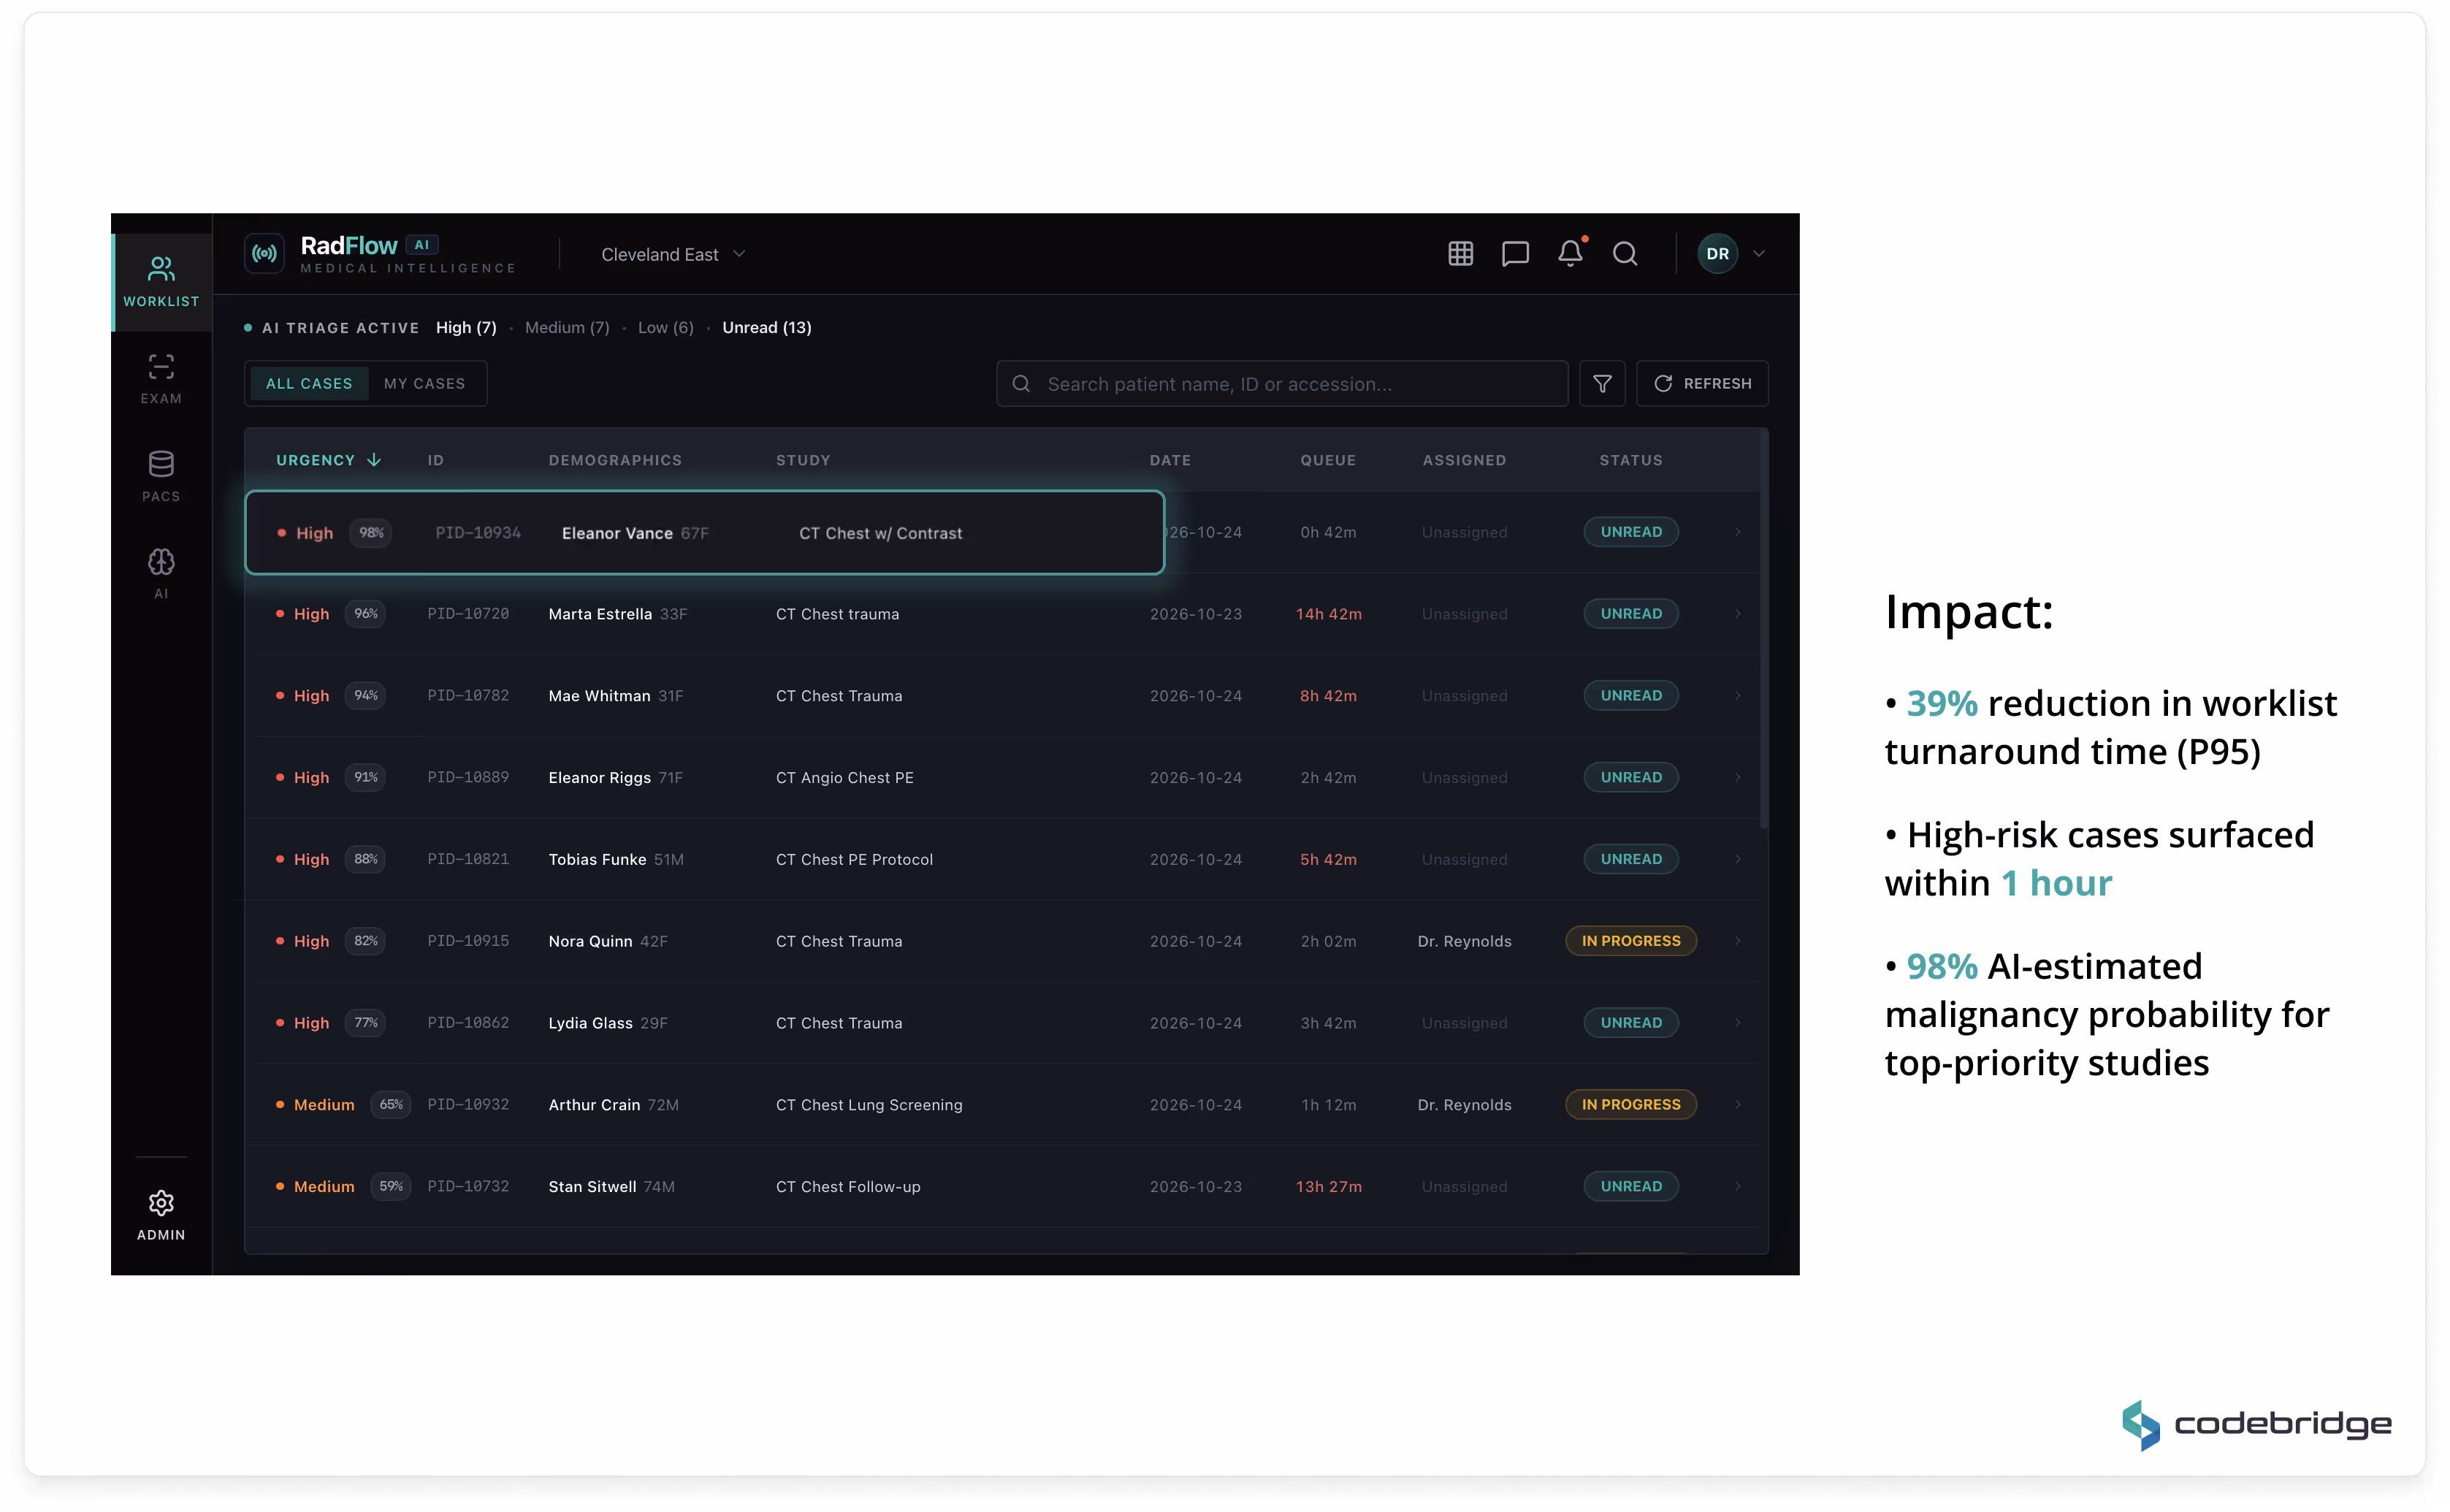
Task: Click the header magnifier search icon
Action: [1625, 254]
